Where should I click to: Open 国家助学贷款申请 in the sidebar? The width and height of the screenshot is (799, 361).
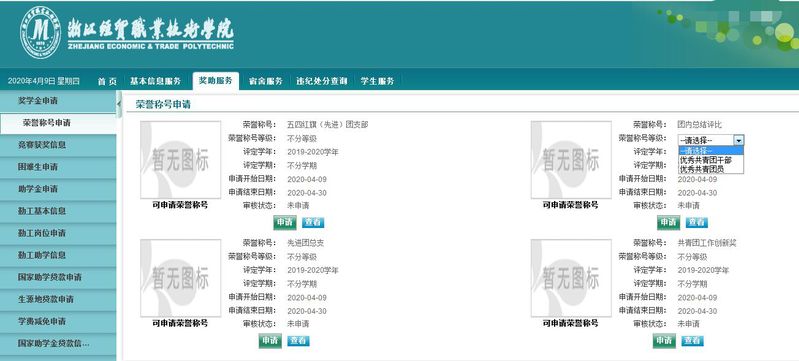pyautogui.click(x=58, y=277)
